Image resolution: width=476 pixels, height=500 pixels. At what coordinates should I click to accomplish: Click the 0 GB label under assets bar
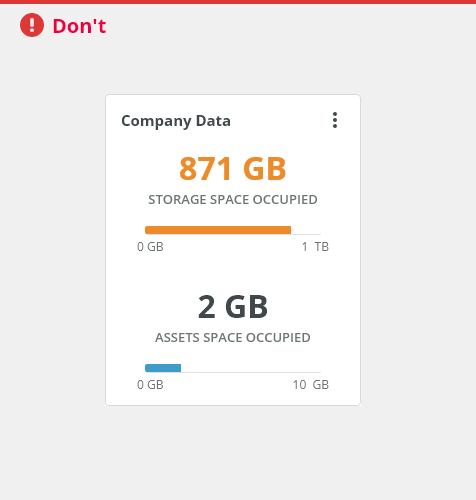(150, 385)
